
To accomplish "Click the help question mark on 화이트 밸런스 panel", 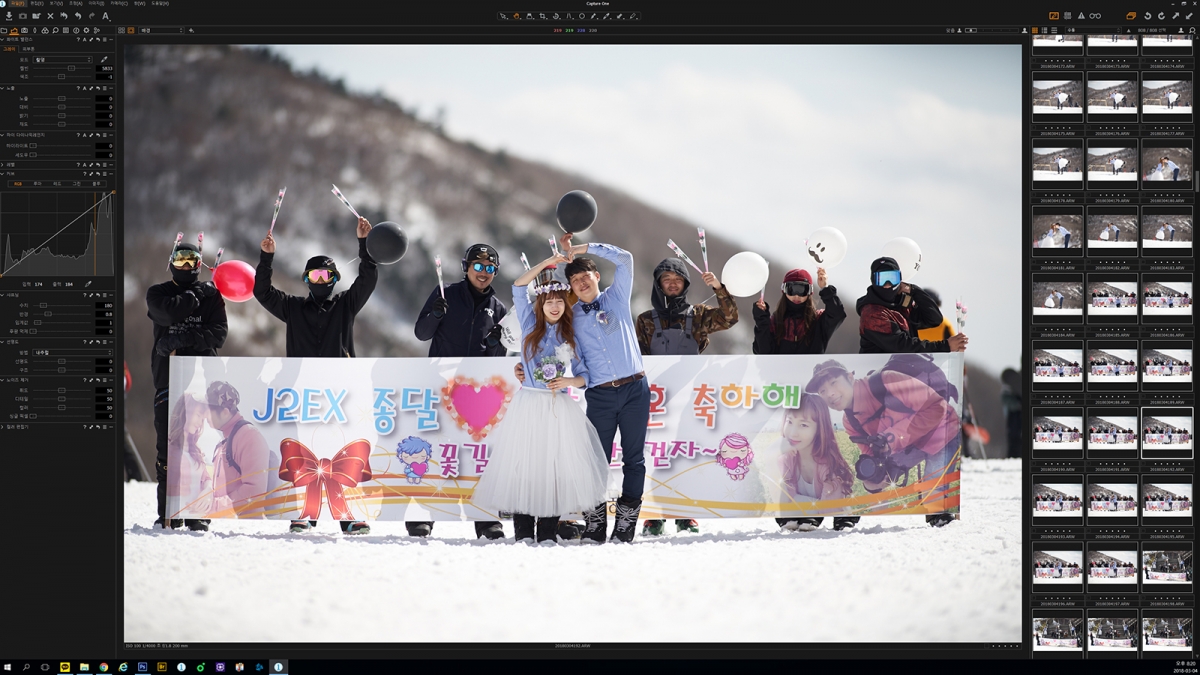I will 78,40.
